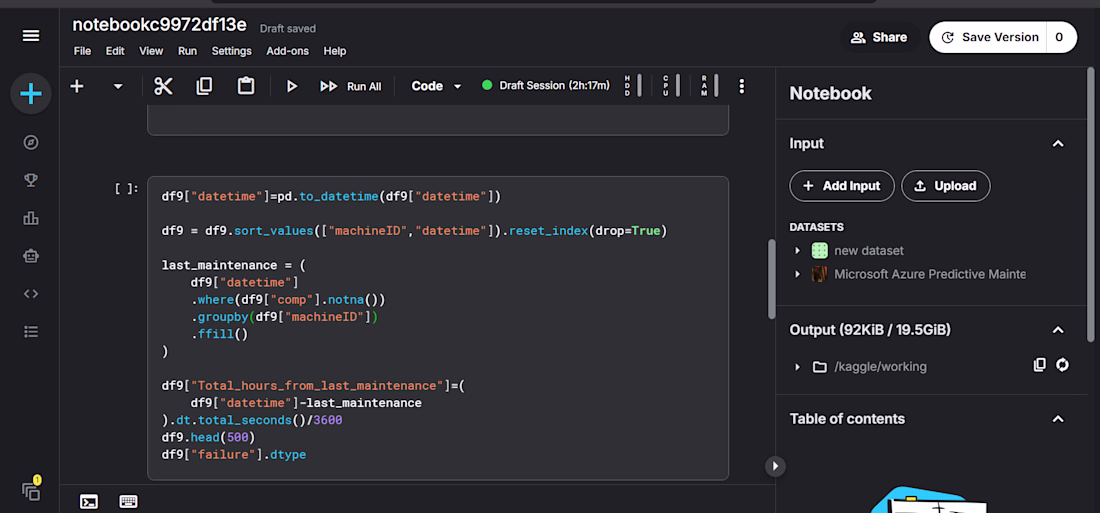Open the Add-ons menu
1100x513 pixels.
pyautogui.click(x=287, y=51)
